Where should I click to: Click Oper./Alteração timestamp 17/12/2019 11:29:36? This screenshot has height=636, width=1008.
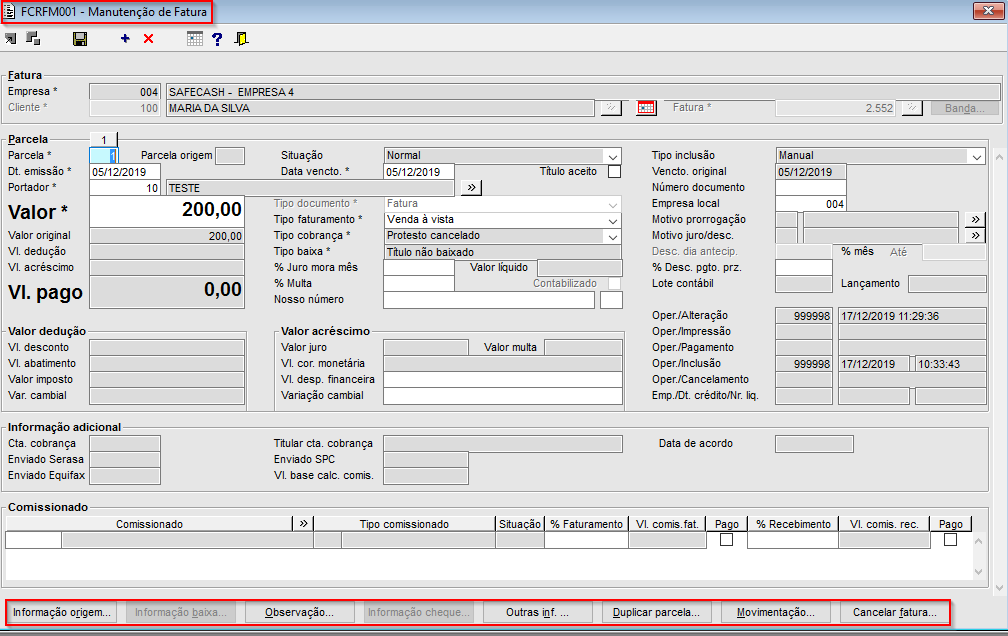912,316
